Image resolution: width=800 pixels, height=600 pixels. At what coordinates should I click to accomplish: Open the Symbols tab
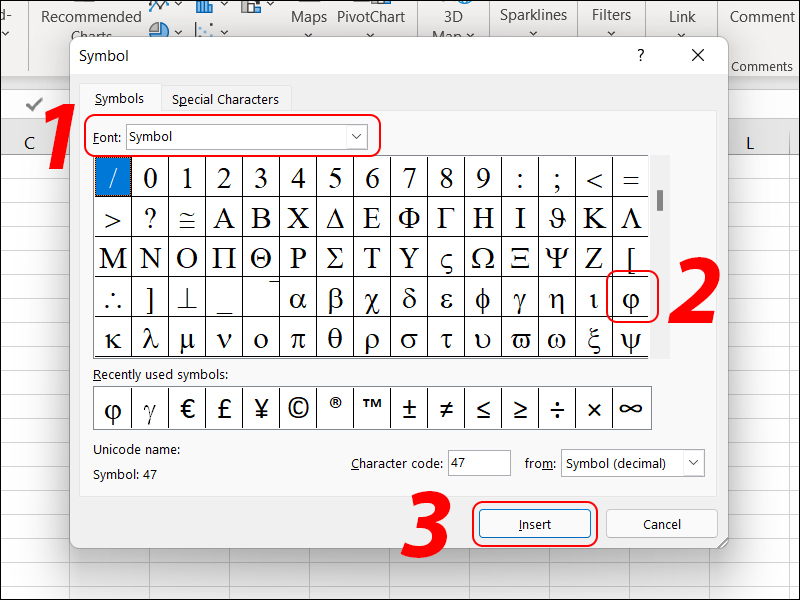click(119, 98)
